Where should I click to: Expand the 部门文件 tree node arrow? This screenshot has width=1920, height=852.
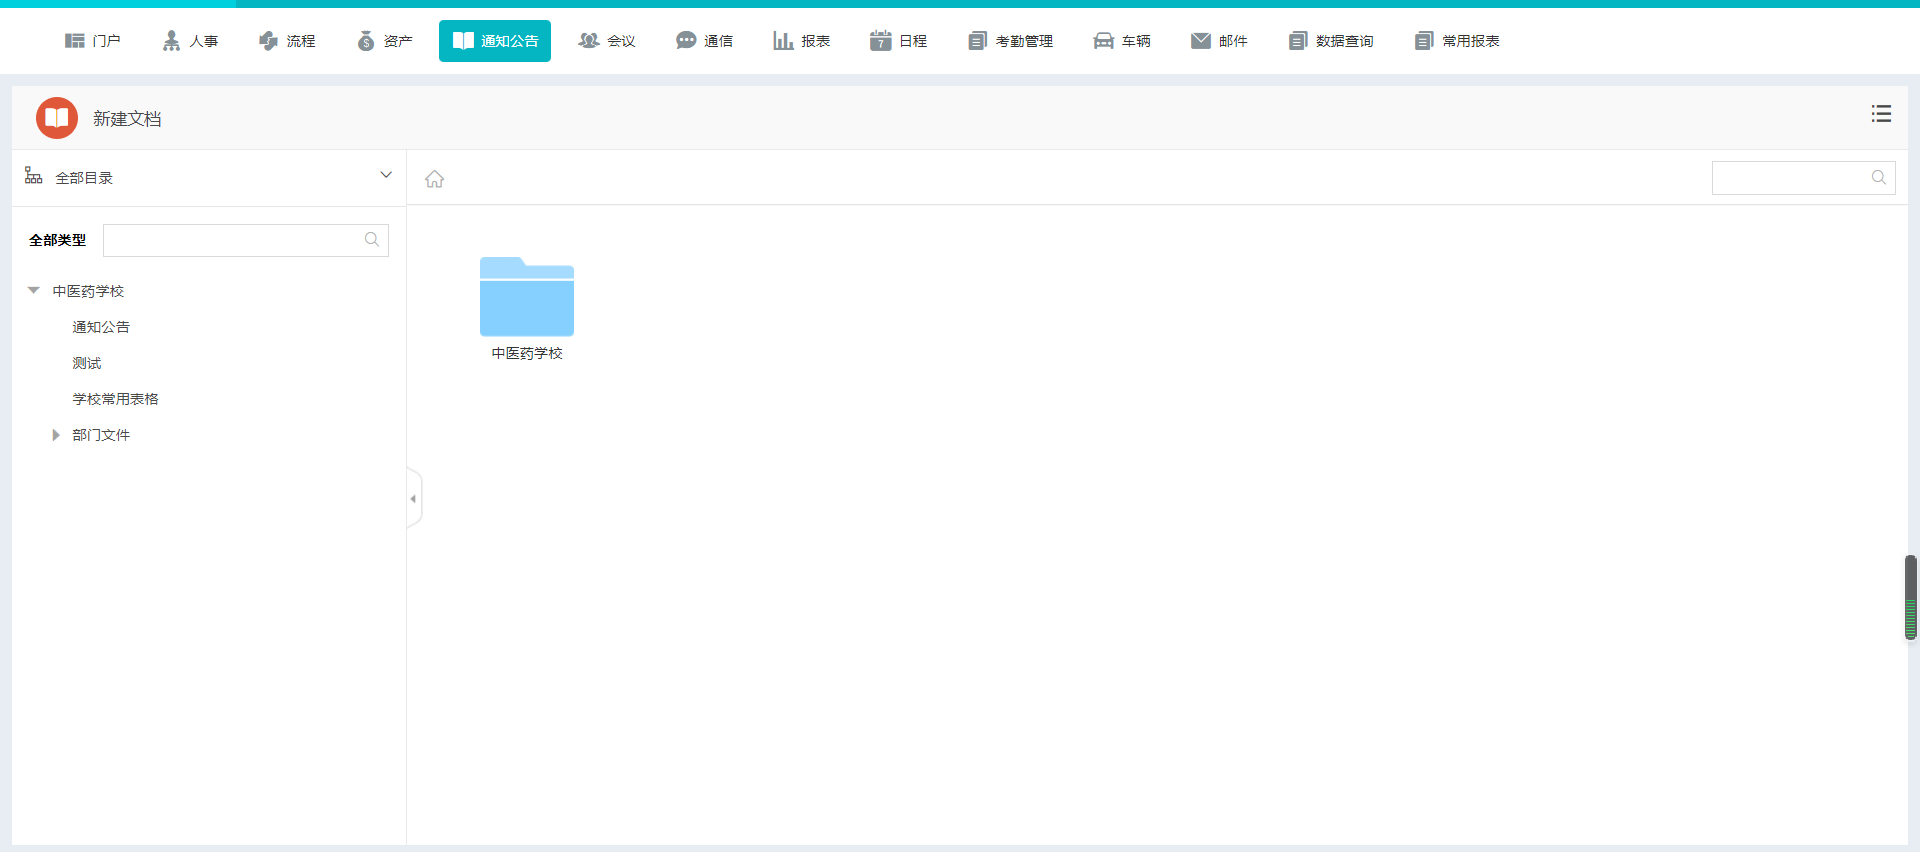click(56, 435)
